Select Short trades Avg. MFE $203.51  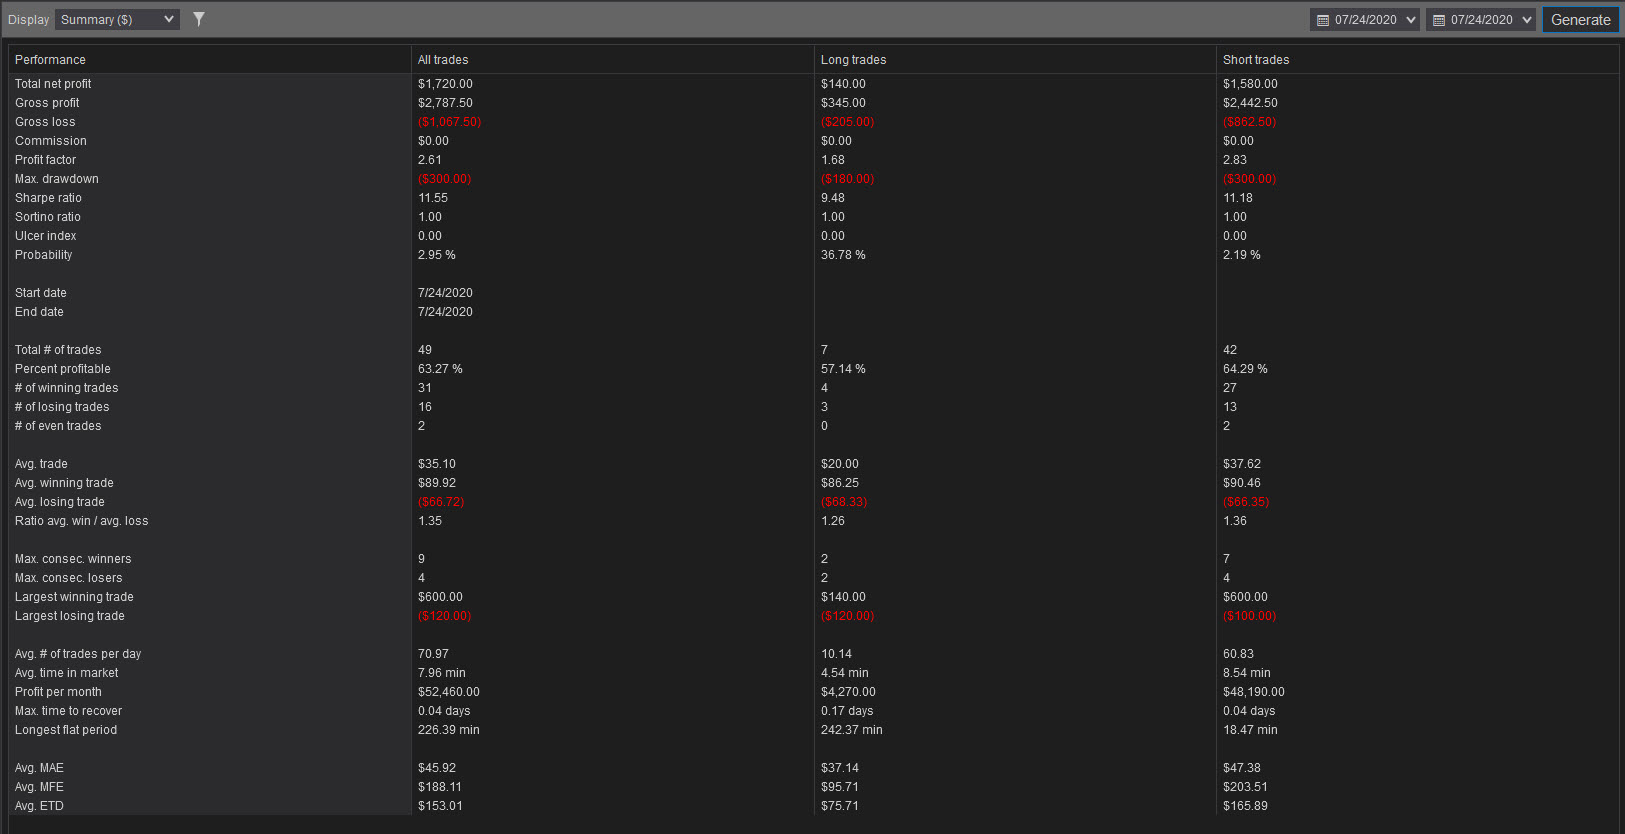(x=1245, y=787)
